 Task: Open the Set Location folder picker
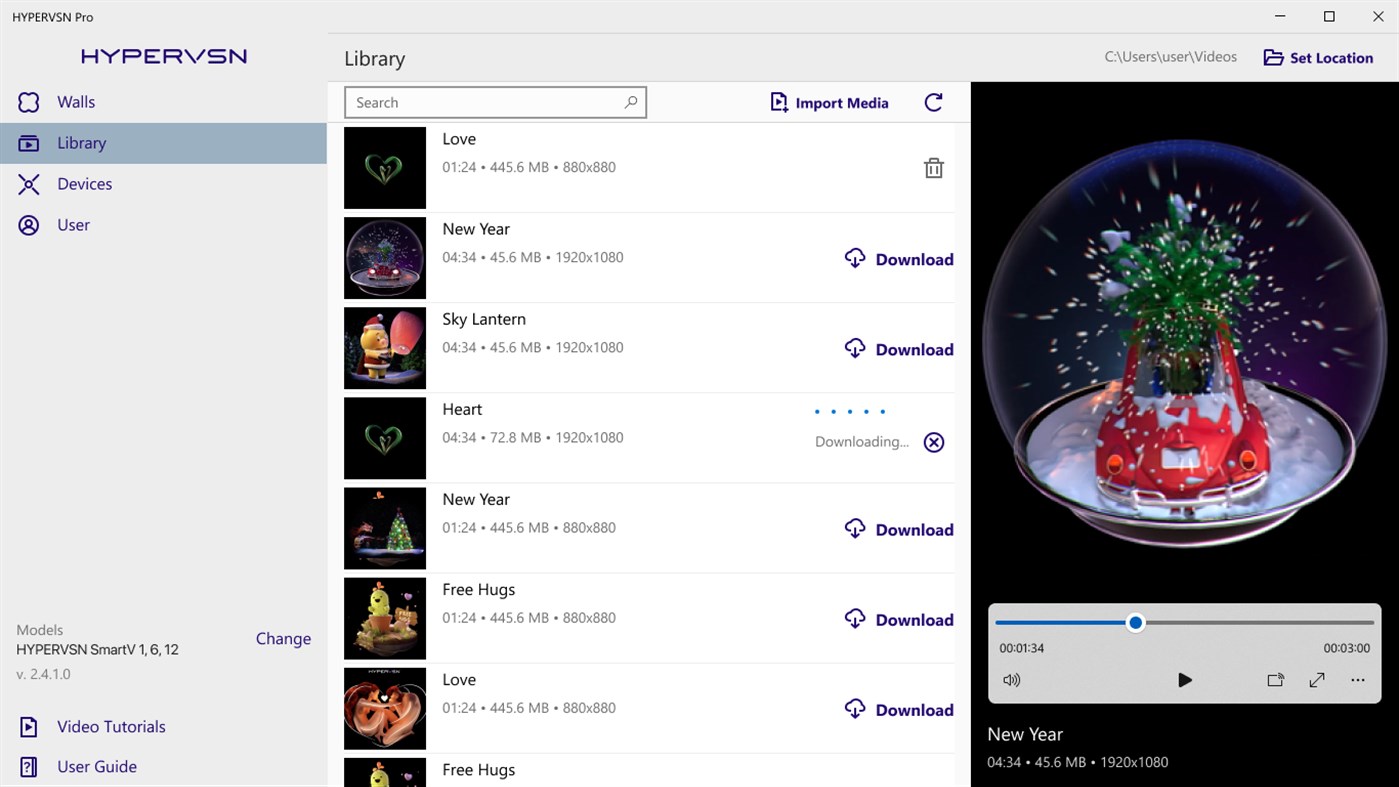coord(1317,57)
